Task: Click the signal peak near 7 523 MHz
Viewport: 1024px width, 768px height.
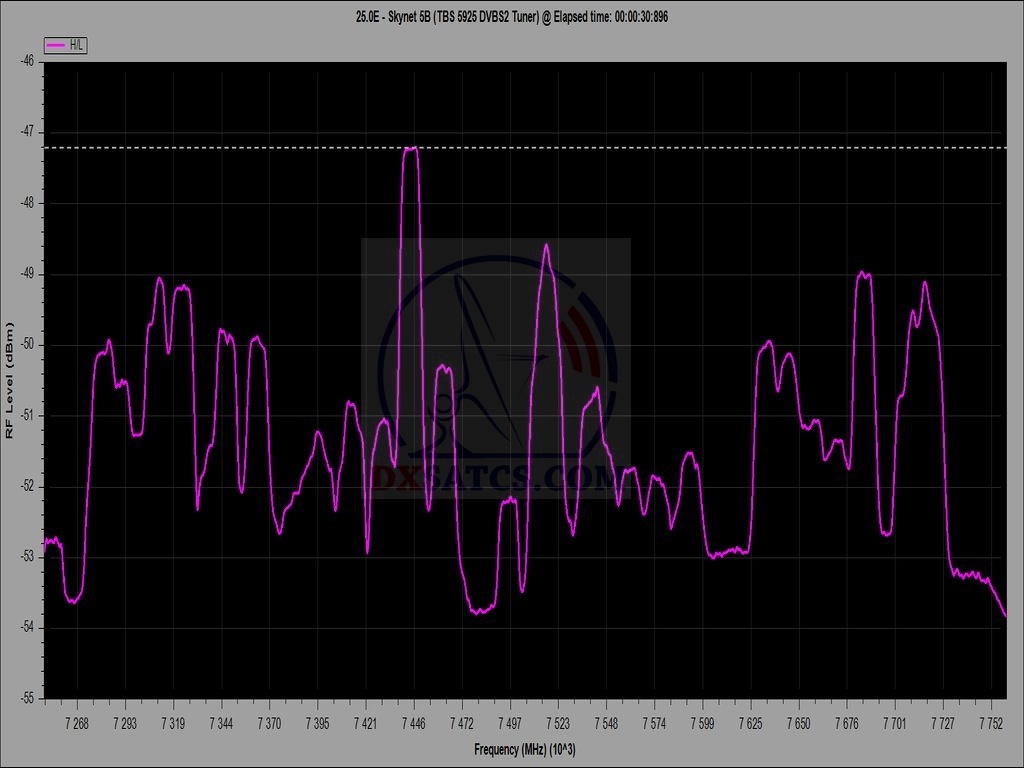Action: [546, 246]
